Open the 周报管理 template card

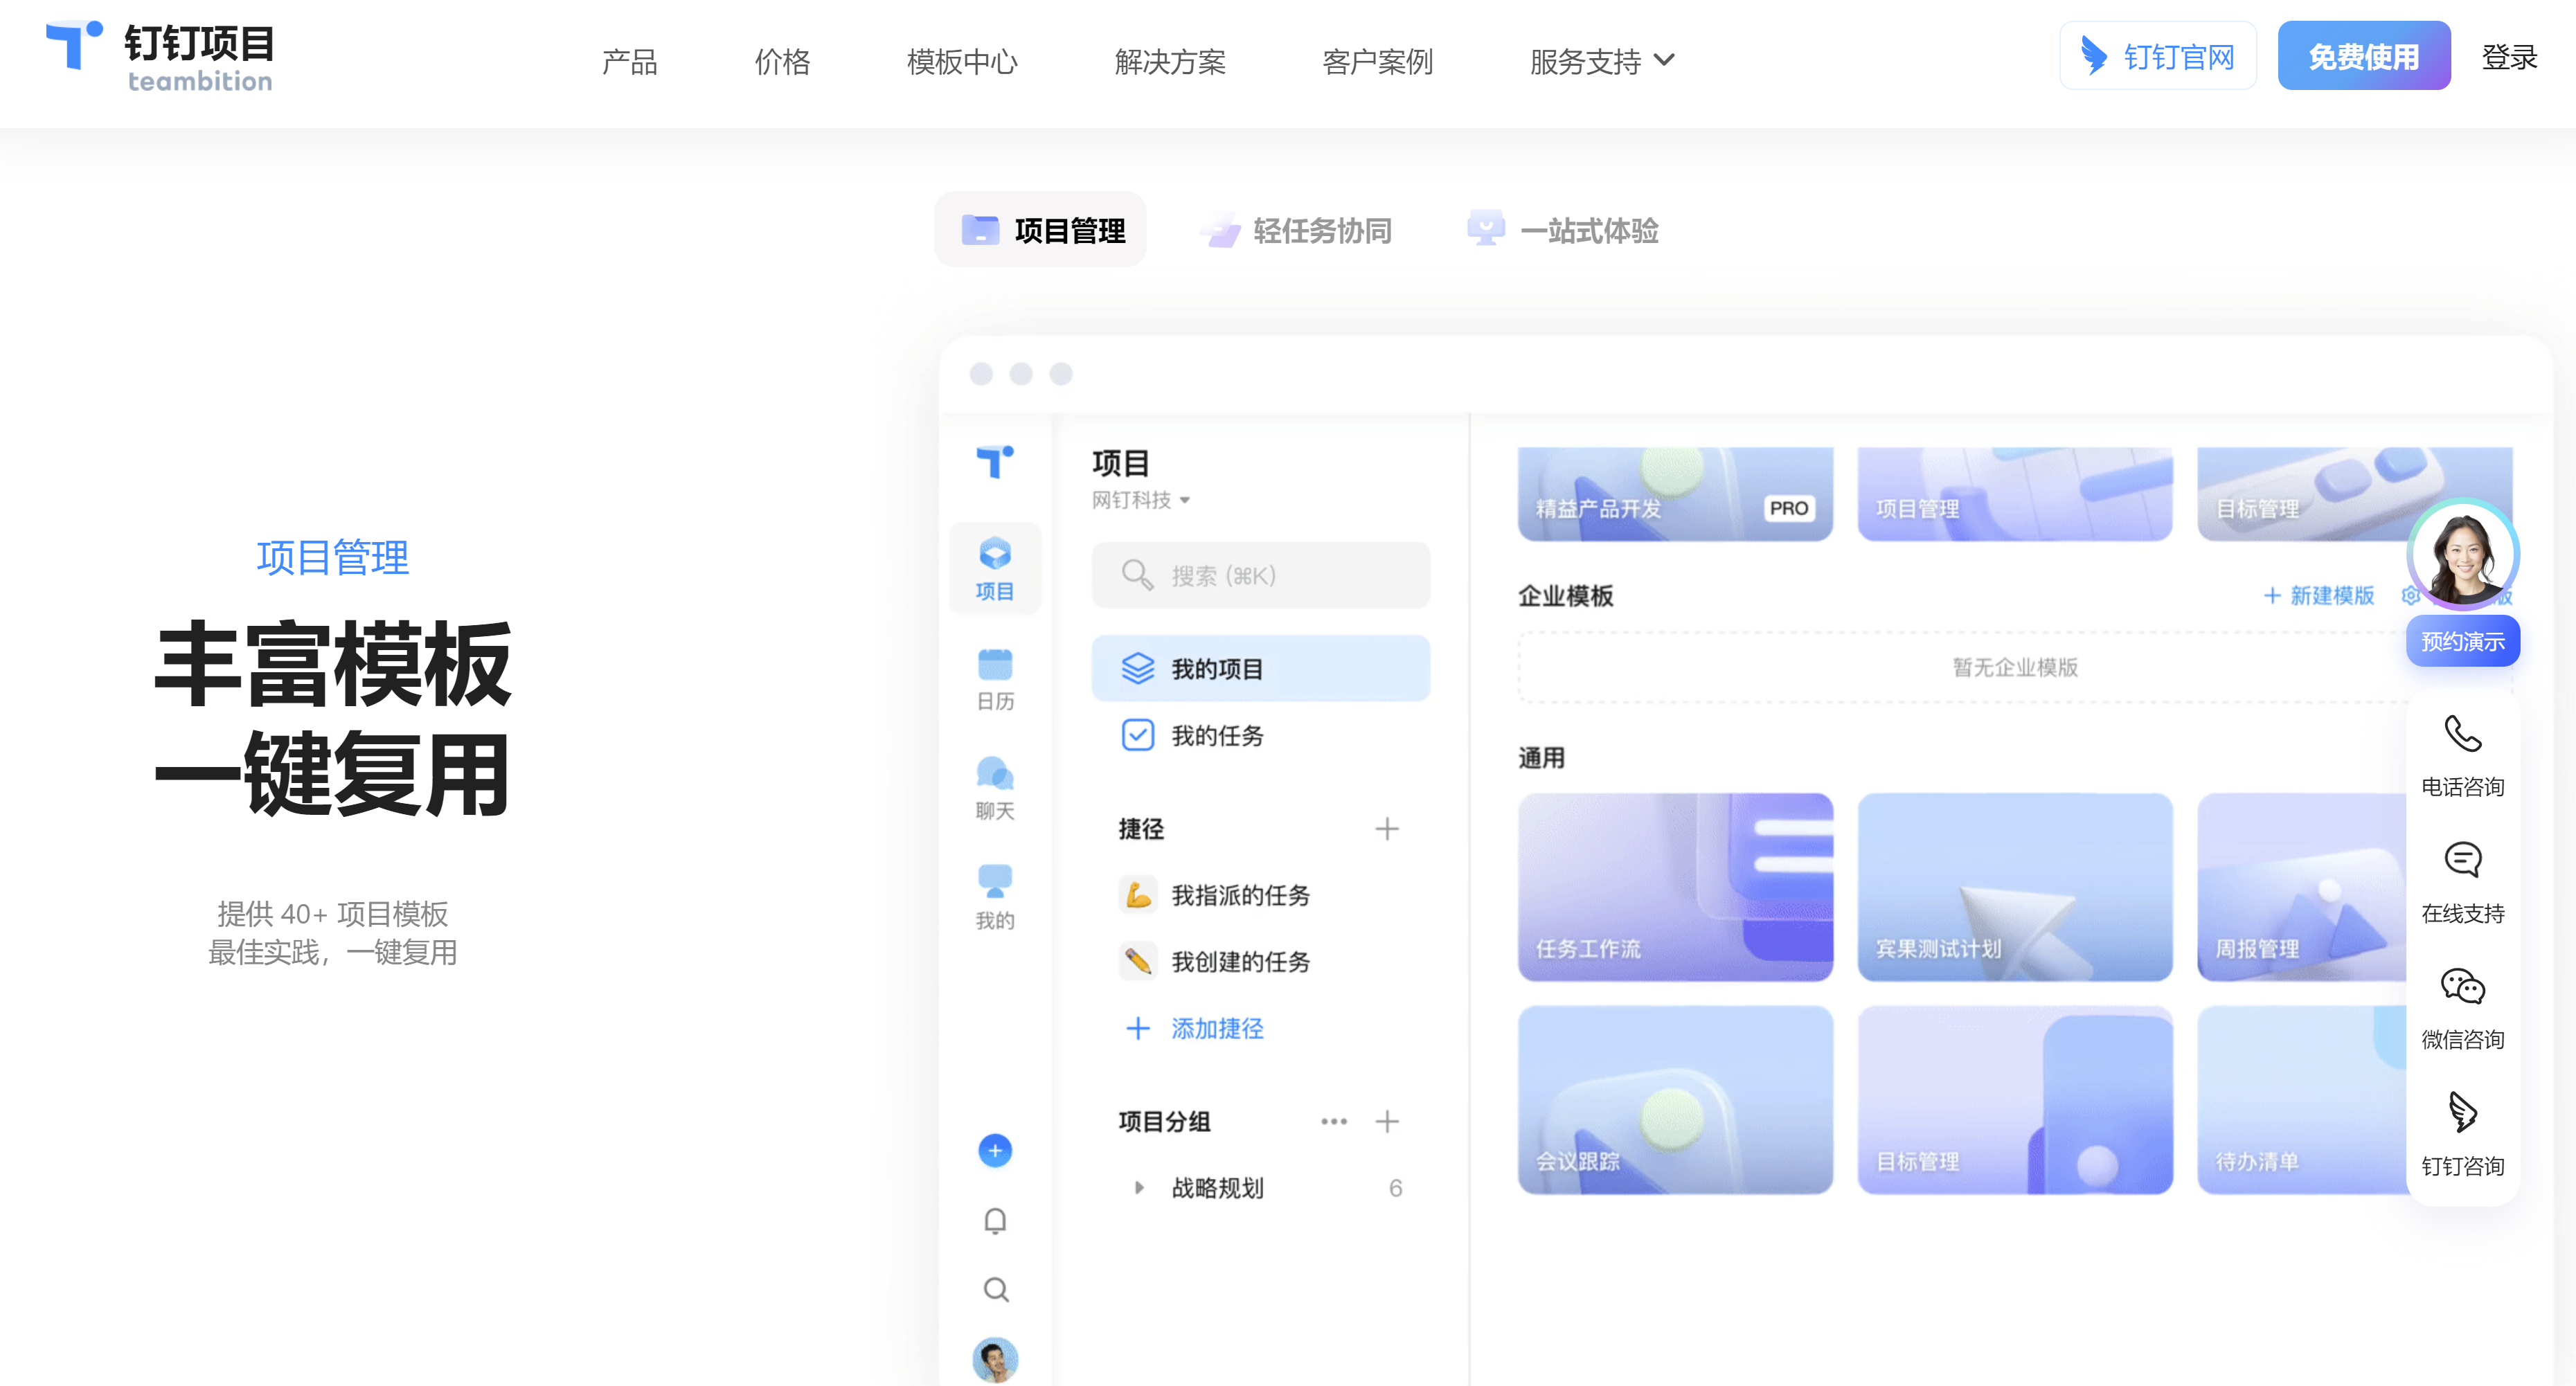(2301, 887)
